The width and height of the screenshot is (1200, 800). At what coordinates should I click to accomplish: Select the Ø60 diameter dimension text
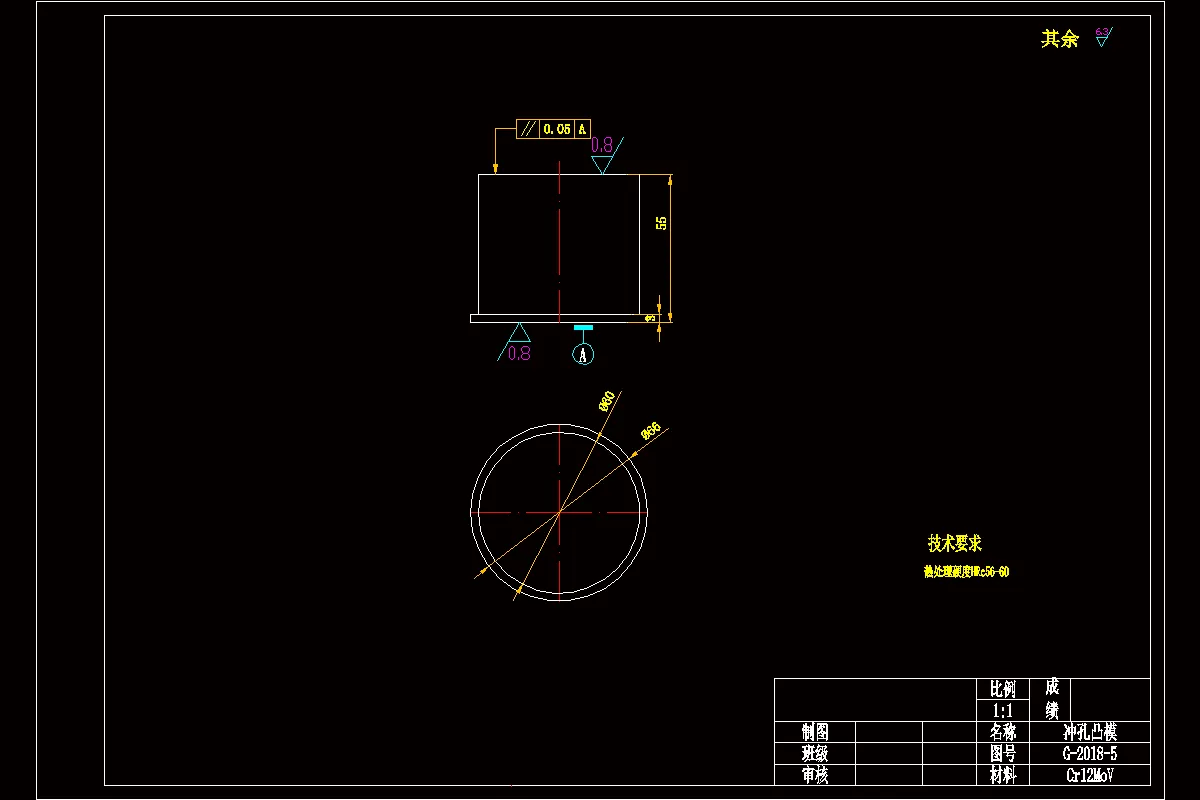[x=606, y=401]
